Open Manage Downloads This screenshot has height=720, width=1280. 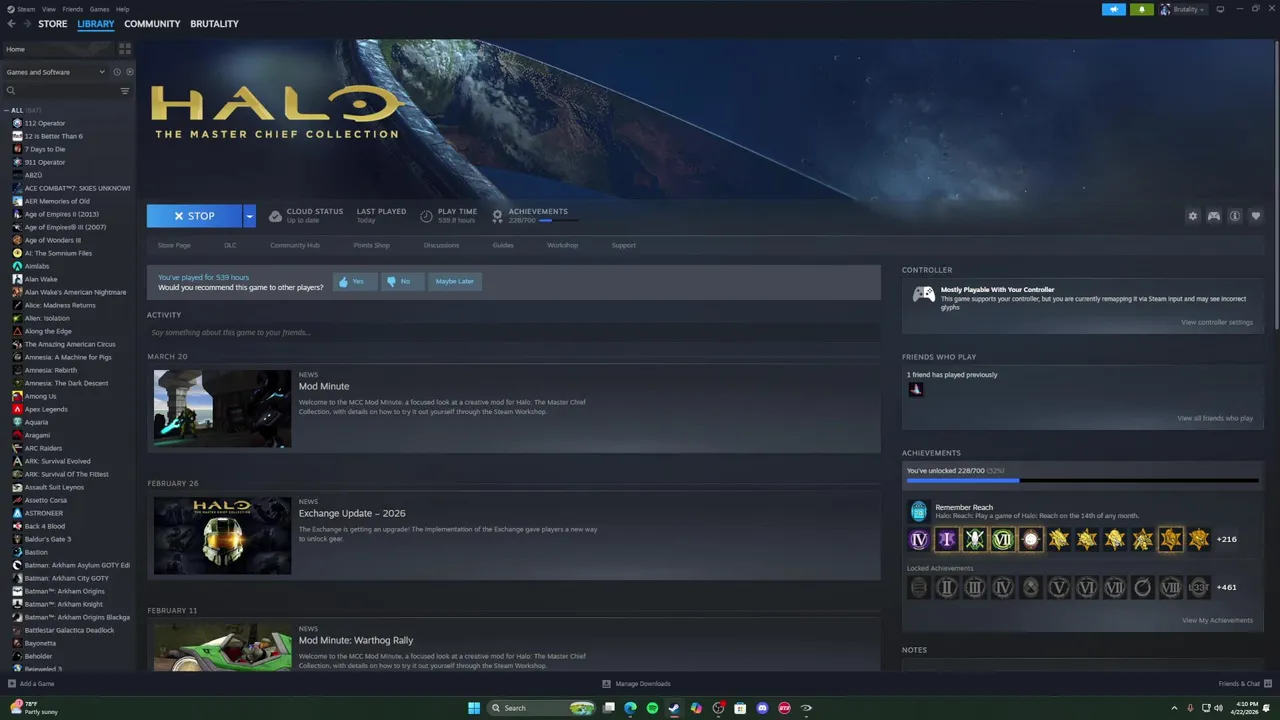tap(636, 684)
